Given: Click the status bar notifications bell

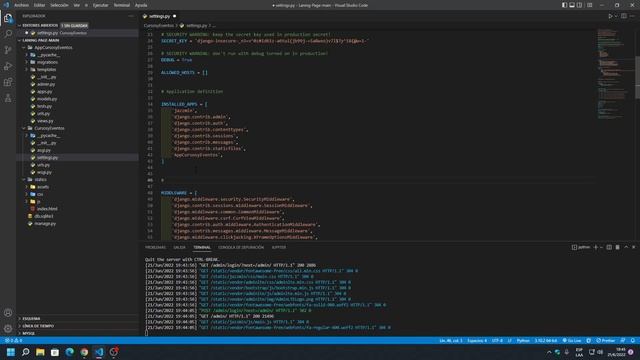Looking at the screenshot, I should click(632, 340).
